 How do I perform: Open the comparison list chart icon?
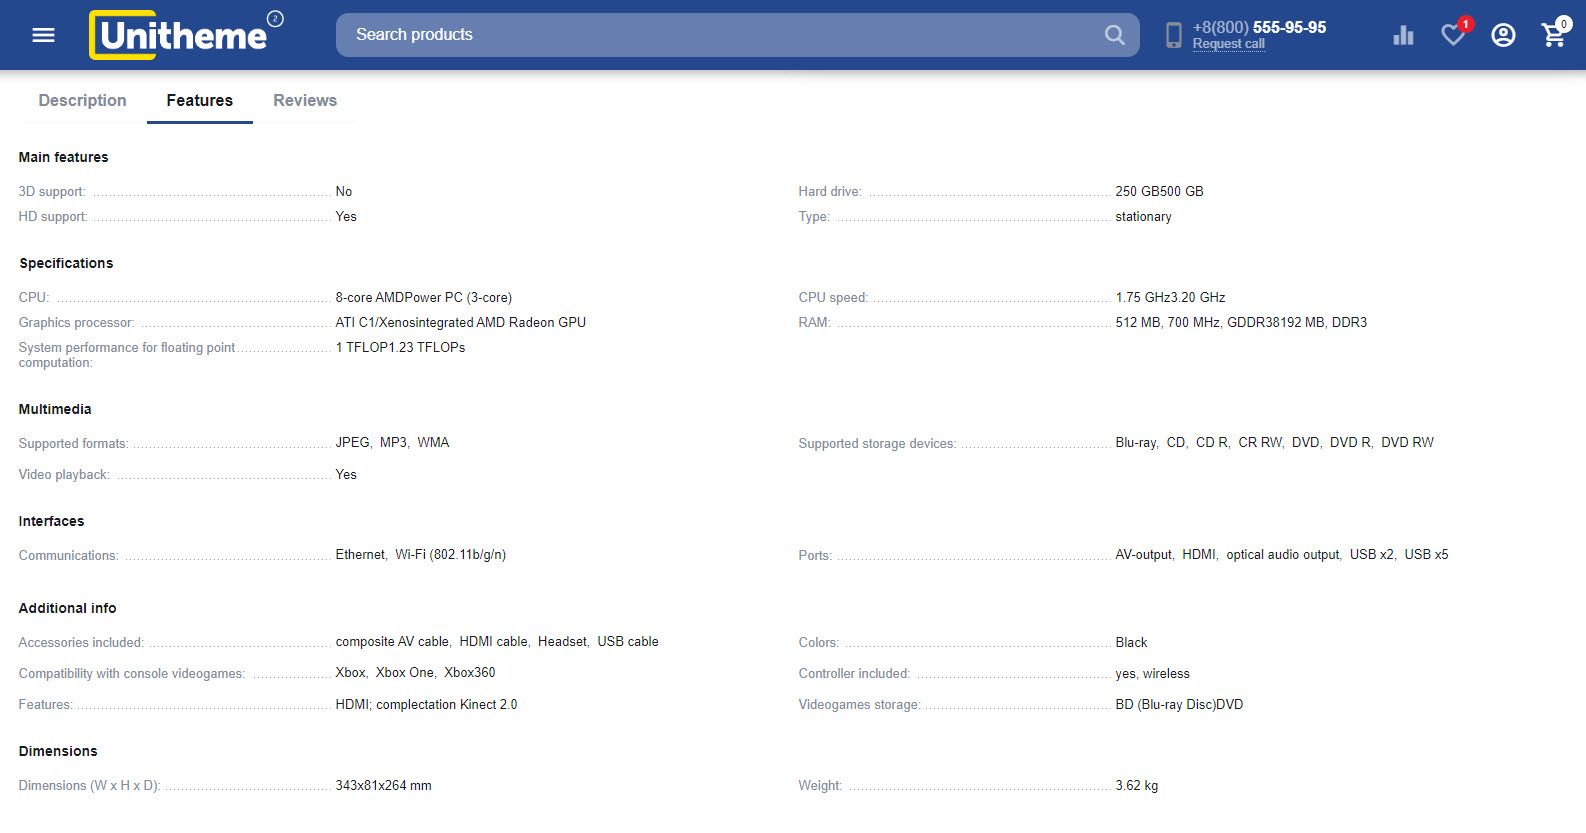point(1403,35)
